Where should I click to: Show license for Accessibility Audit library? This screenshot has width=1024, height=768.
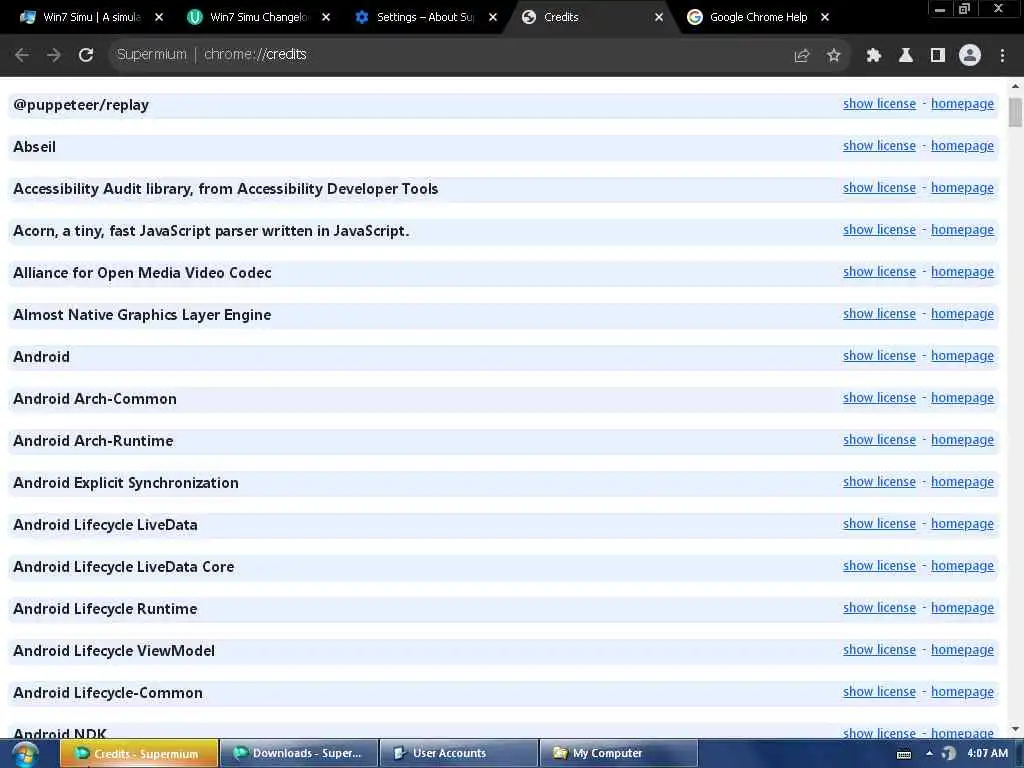pos(879,187)
